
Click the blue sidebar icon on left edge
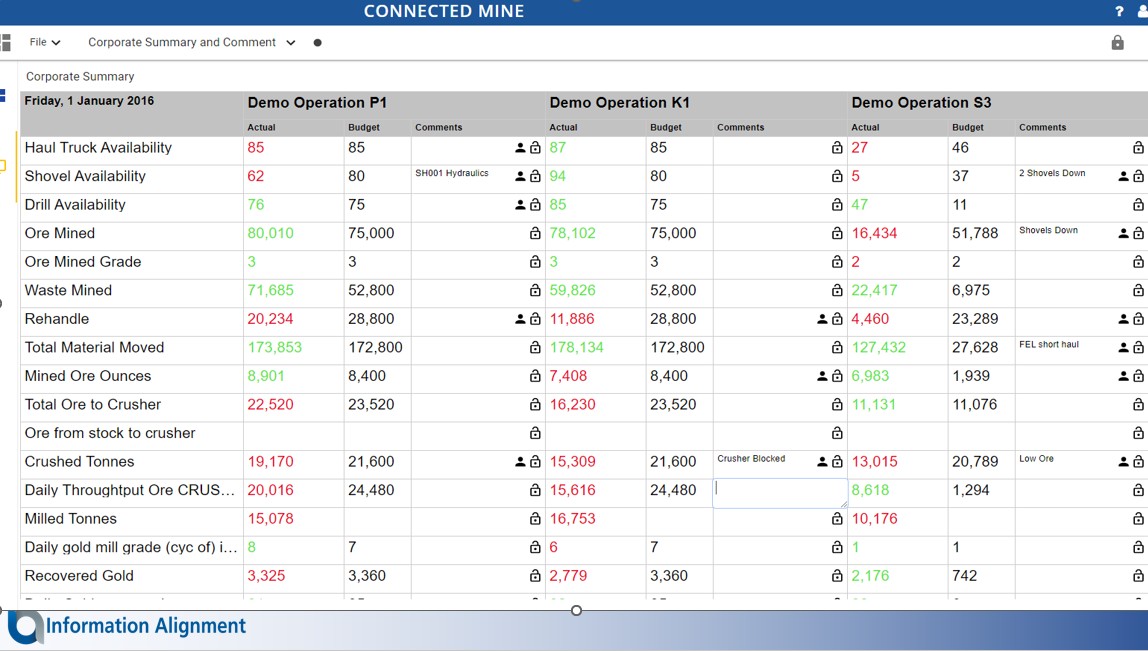point(2,95)
